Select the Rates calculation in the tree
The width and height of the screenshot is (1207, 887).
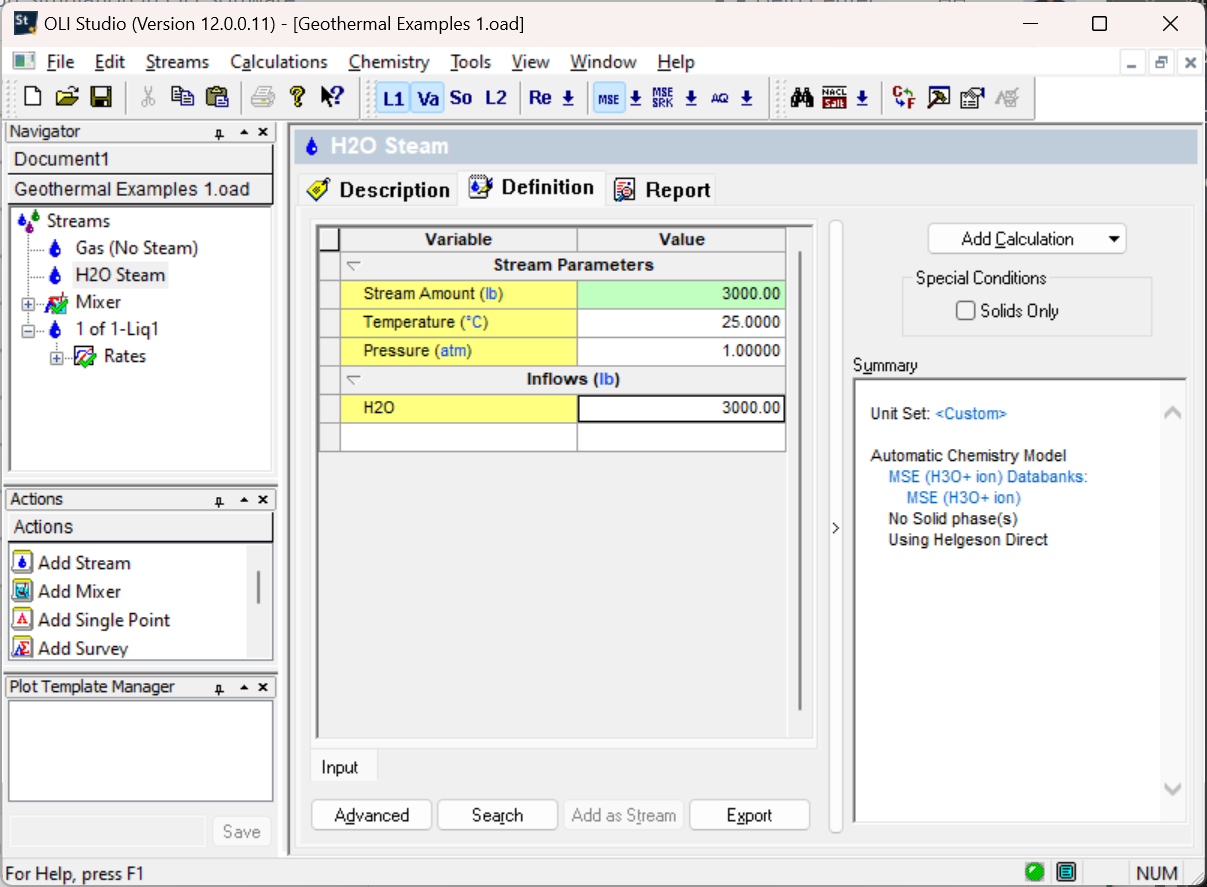click(124, 356)
